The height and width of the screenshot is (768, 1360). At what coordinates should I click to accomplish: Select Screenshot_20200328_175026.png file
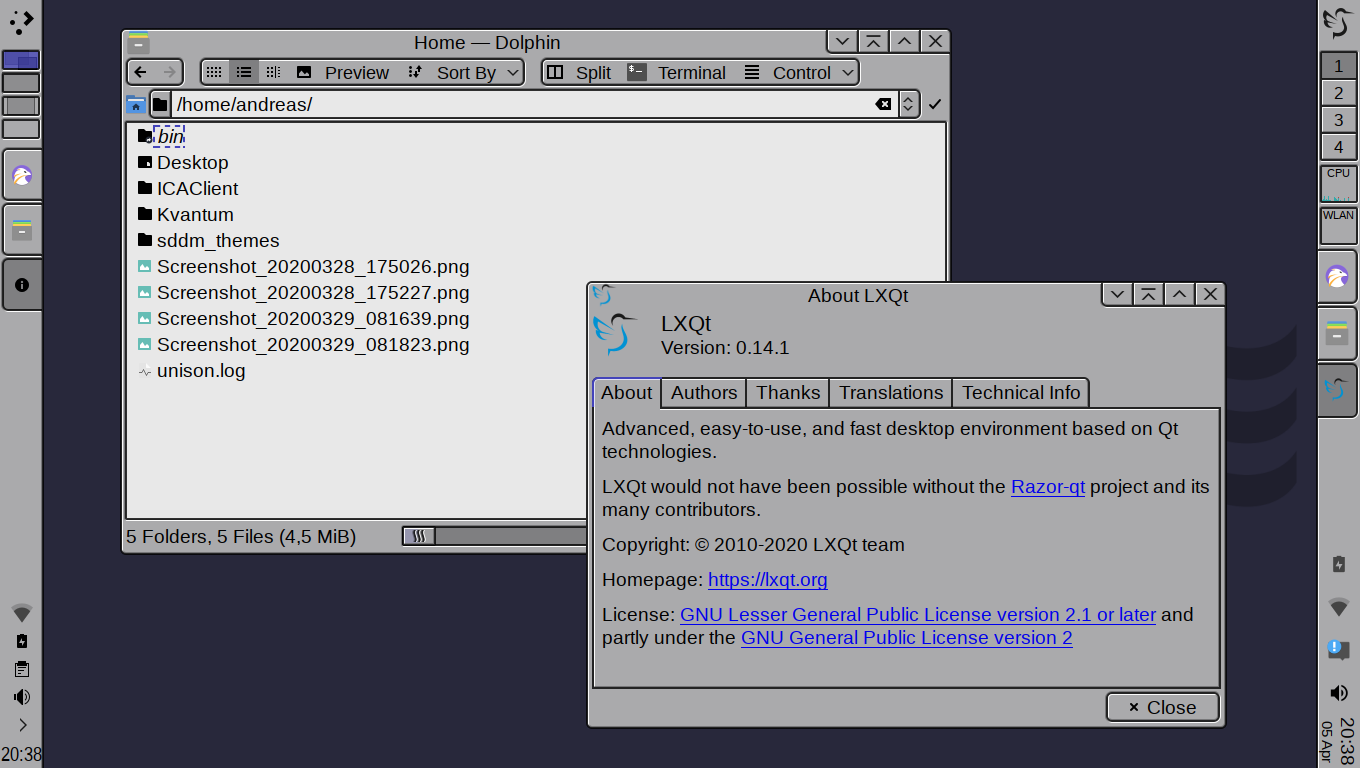coord(303,266)
